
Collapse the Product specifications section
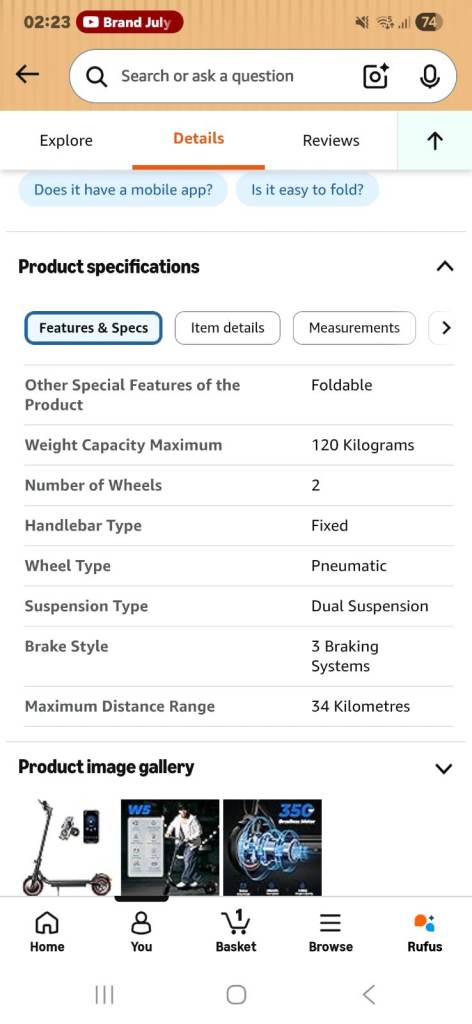[x=445, y=266]
